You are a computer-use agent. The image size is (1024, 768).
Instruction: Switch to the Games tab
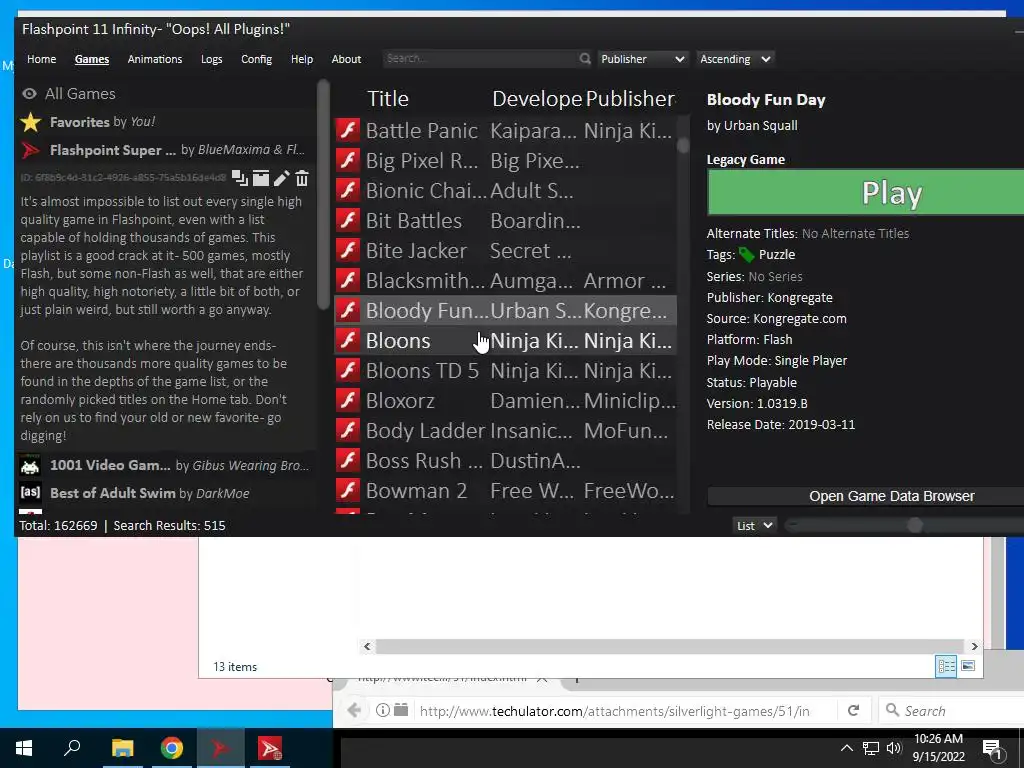coord(91,59)
